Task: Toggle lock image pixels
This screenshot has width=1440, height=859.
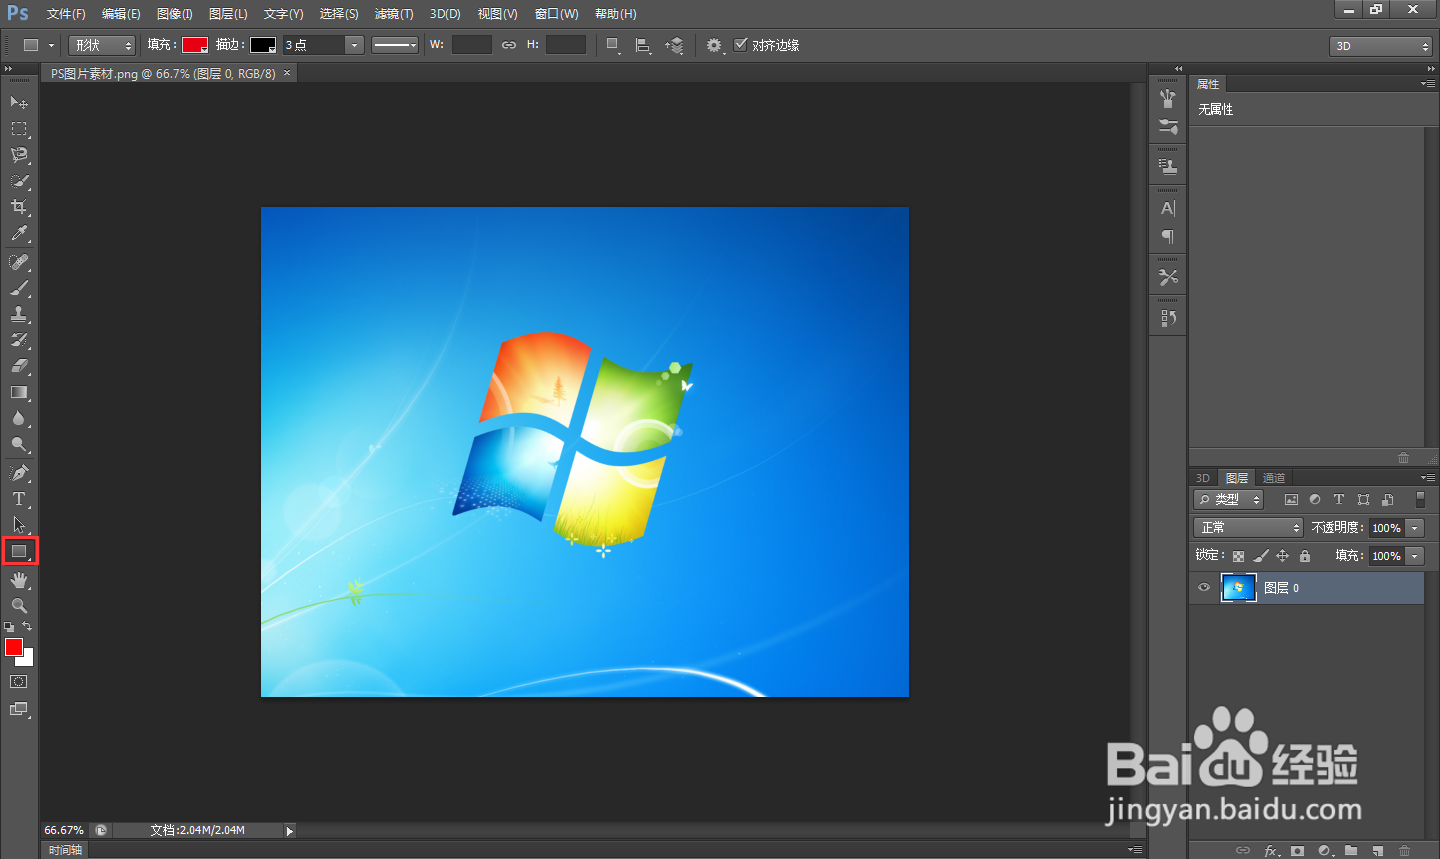Action: click(x=1260, y=556)
